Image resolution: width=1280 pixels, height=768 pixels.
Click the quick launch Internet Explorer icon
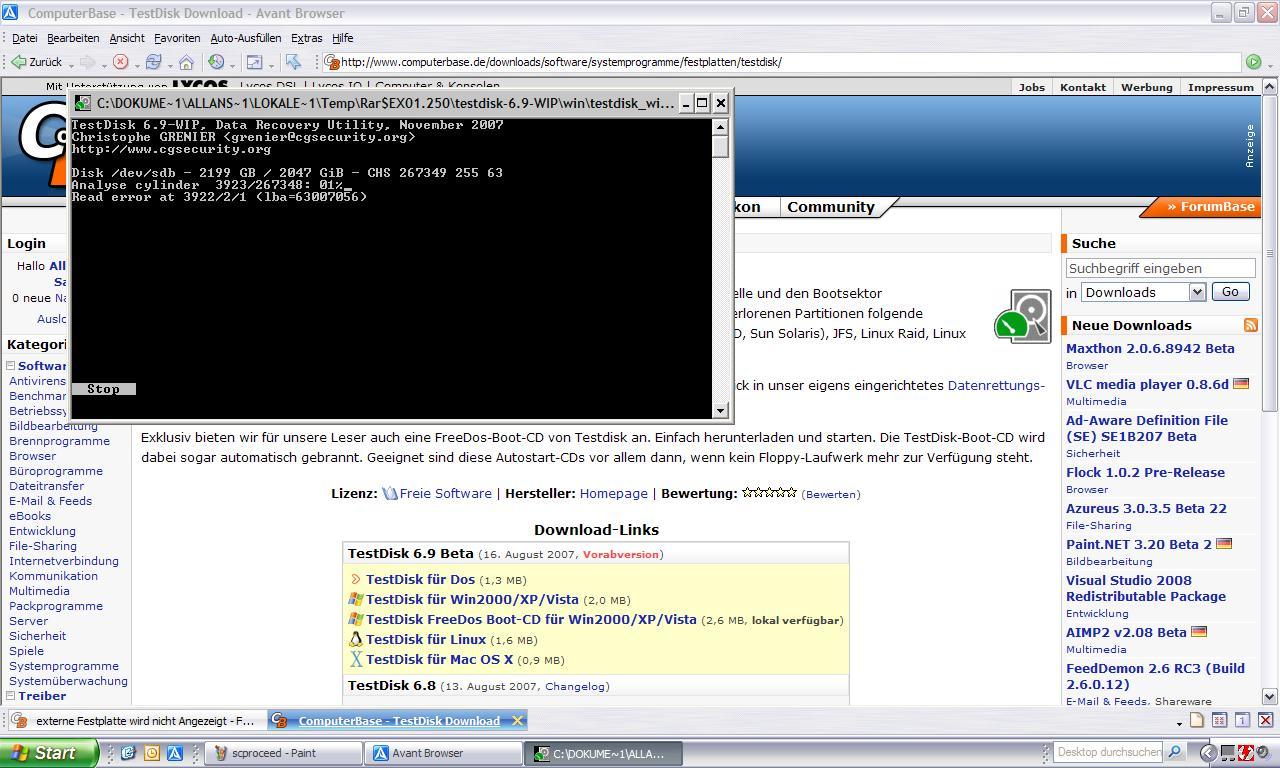[x=128, y=753]
